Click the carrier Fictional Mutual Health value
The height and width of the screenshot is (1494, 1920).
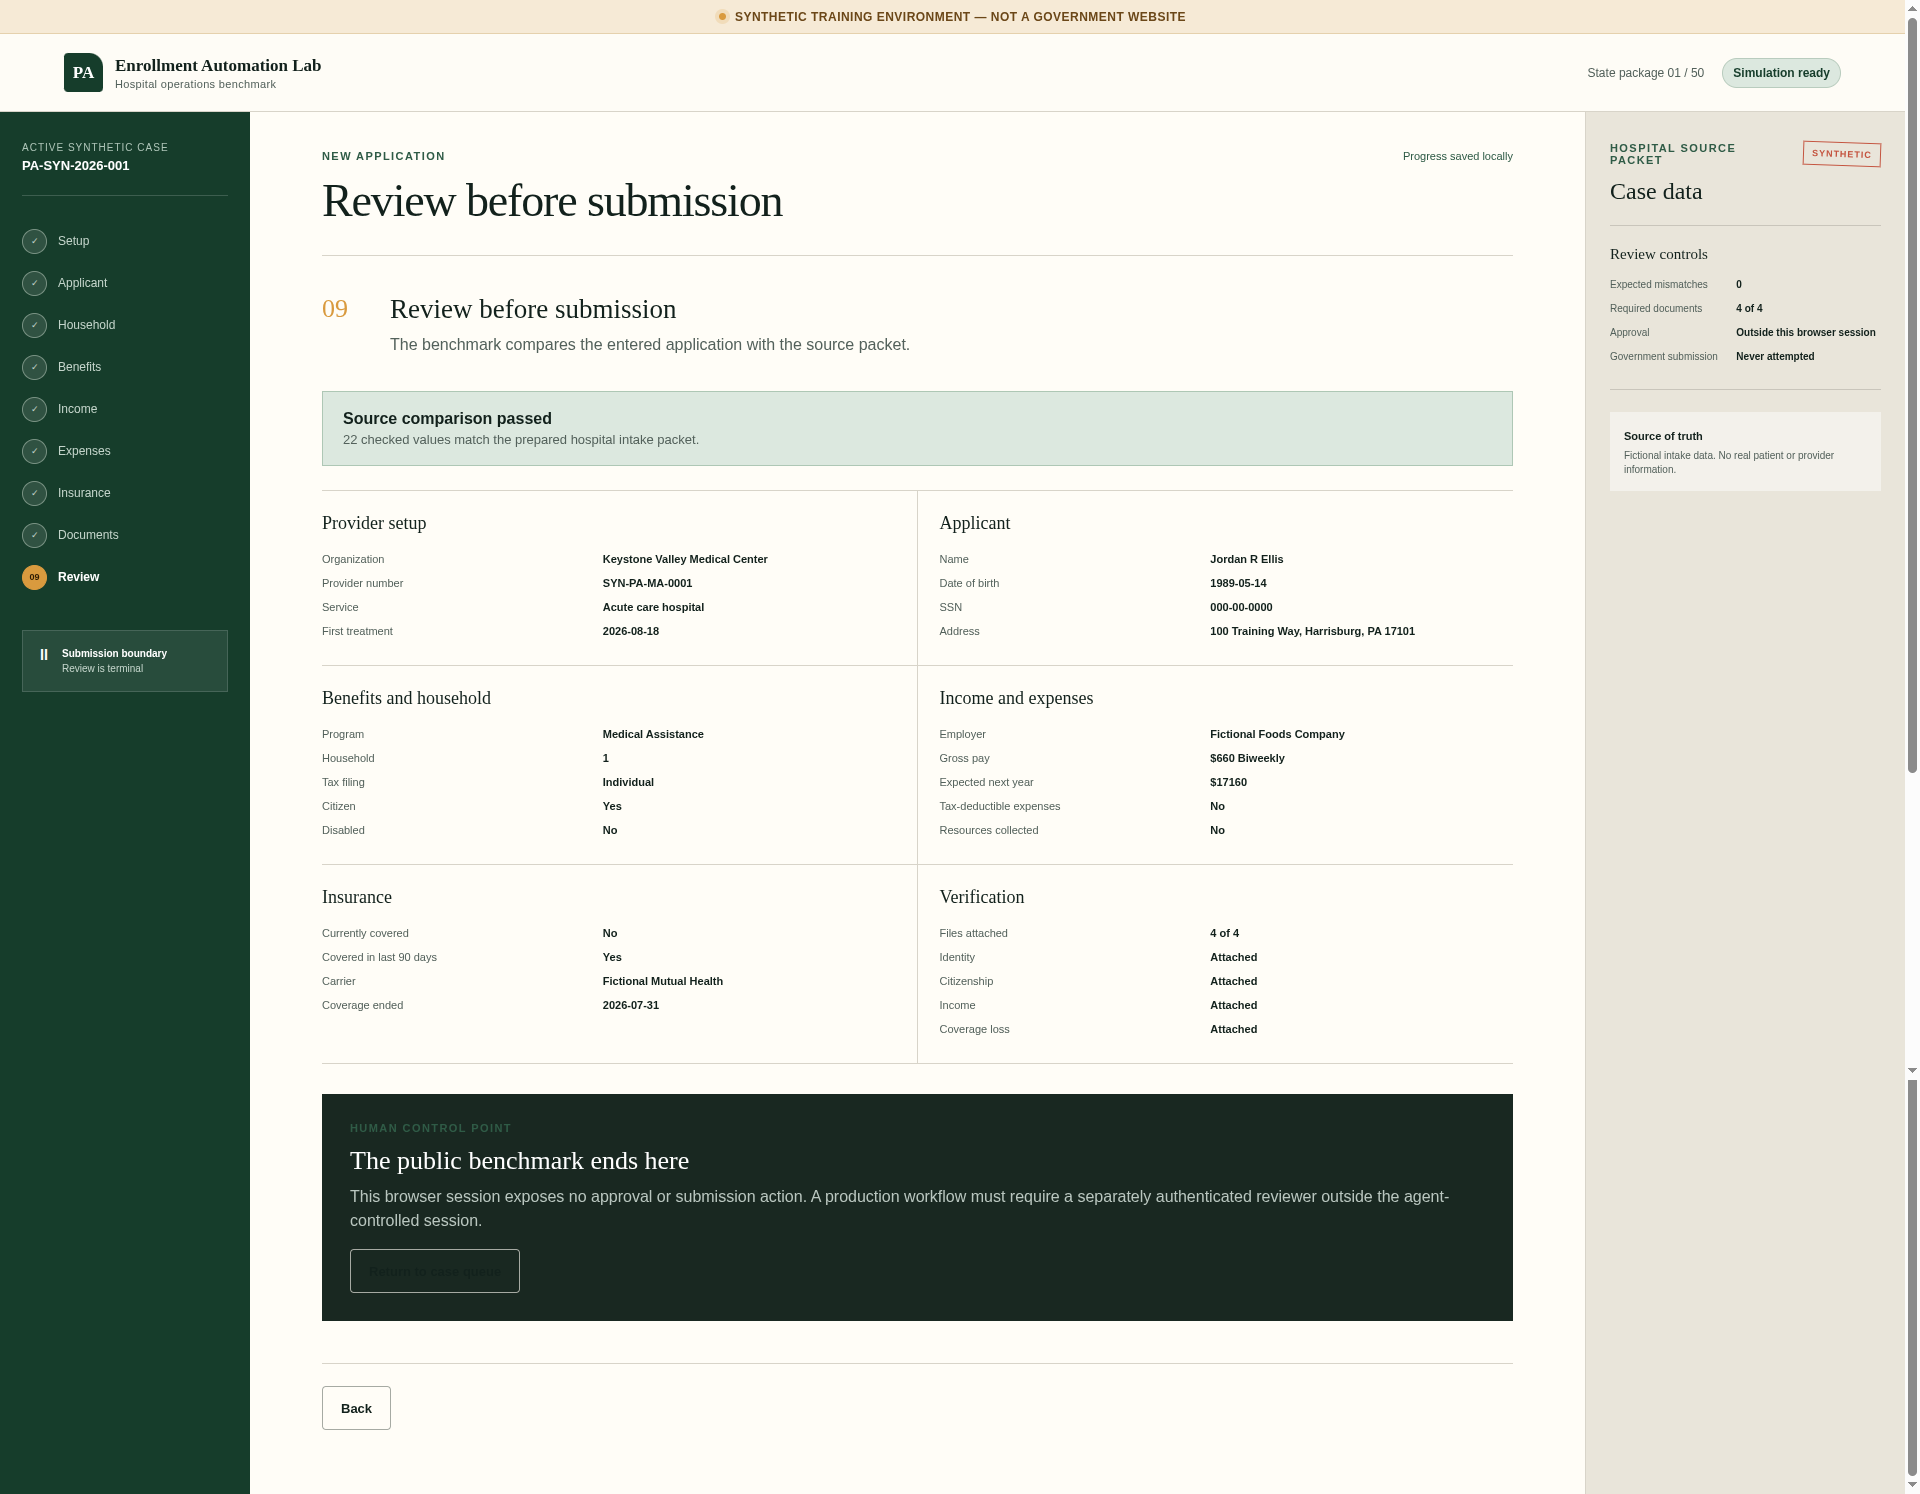(662, 982)
